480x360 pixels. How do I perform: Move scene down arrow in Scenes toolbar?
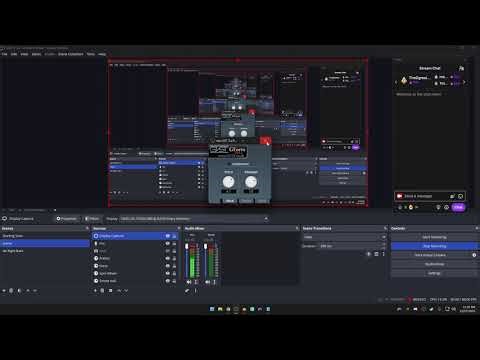[35, 291]
